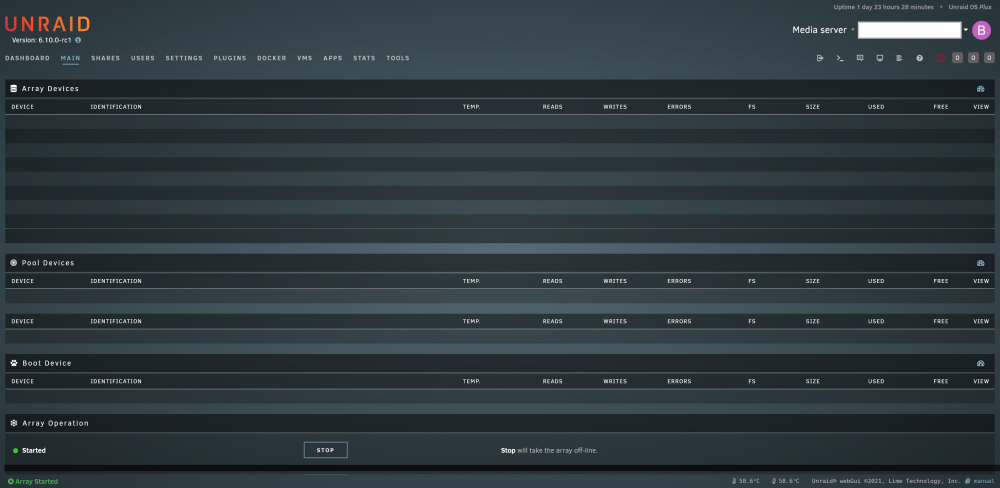Open the VMs page

tap(305, 58)
